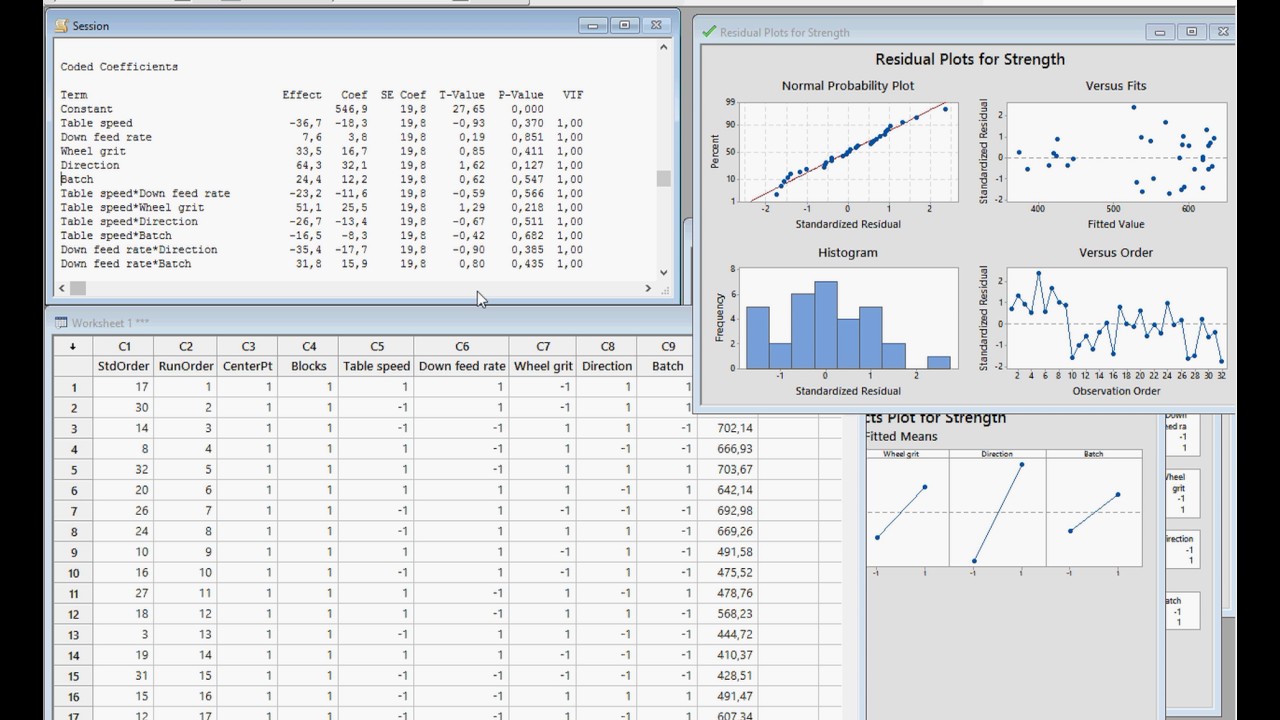The width and height of the screenshot is (1280, 720).
Task: Click the Batch column name in worksheet
Action: click(x=668, y=366)
